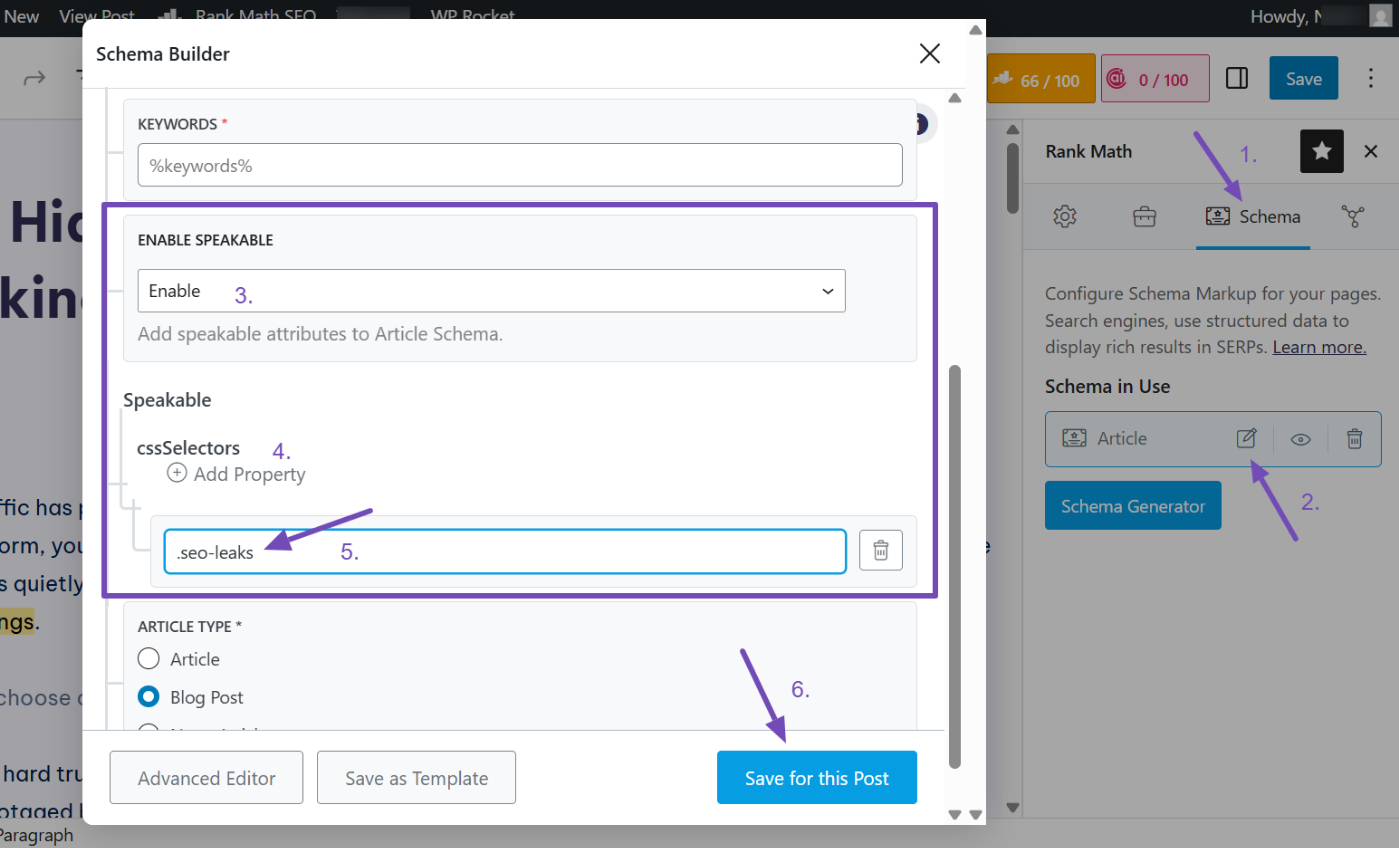Open the Advanced Editor
Viewport: 1399px width, 848px height.
207,778
